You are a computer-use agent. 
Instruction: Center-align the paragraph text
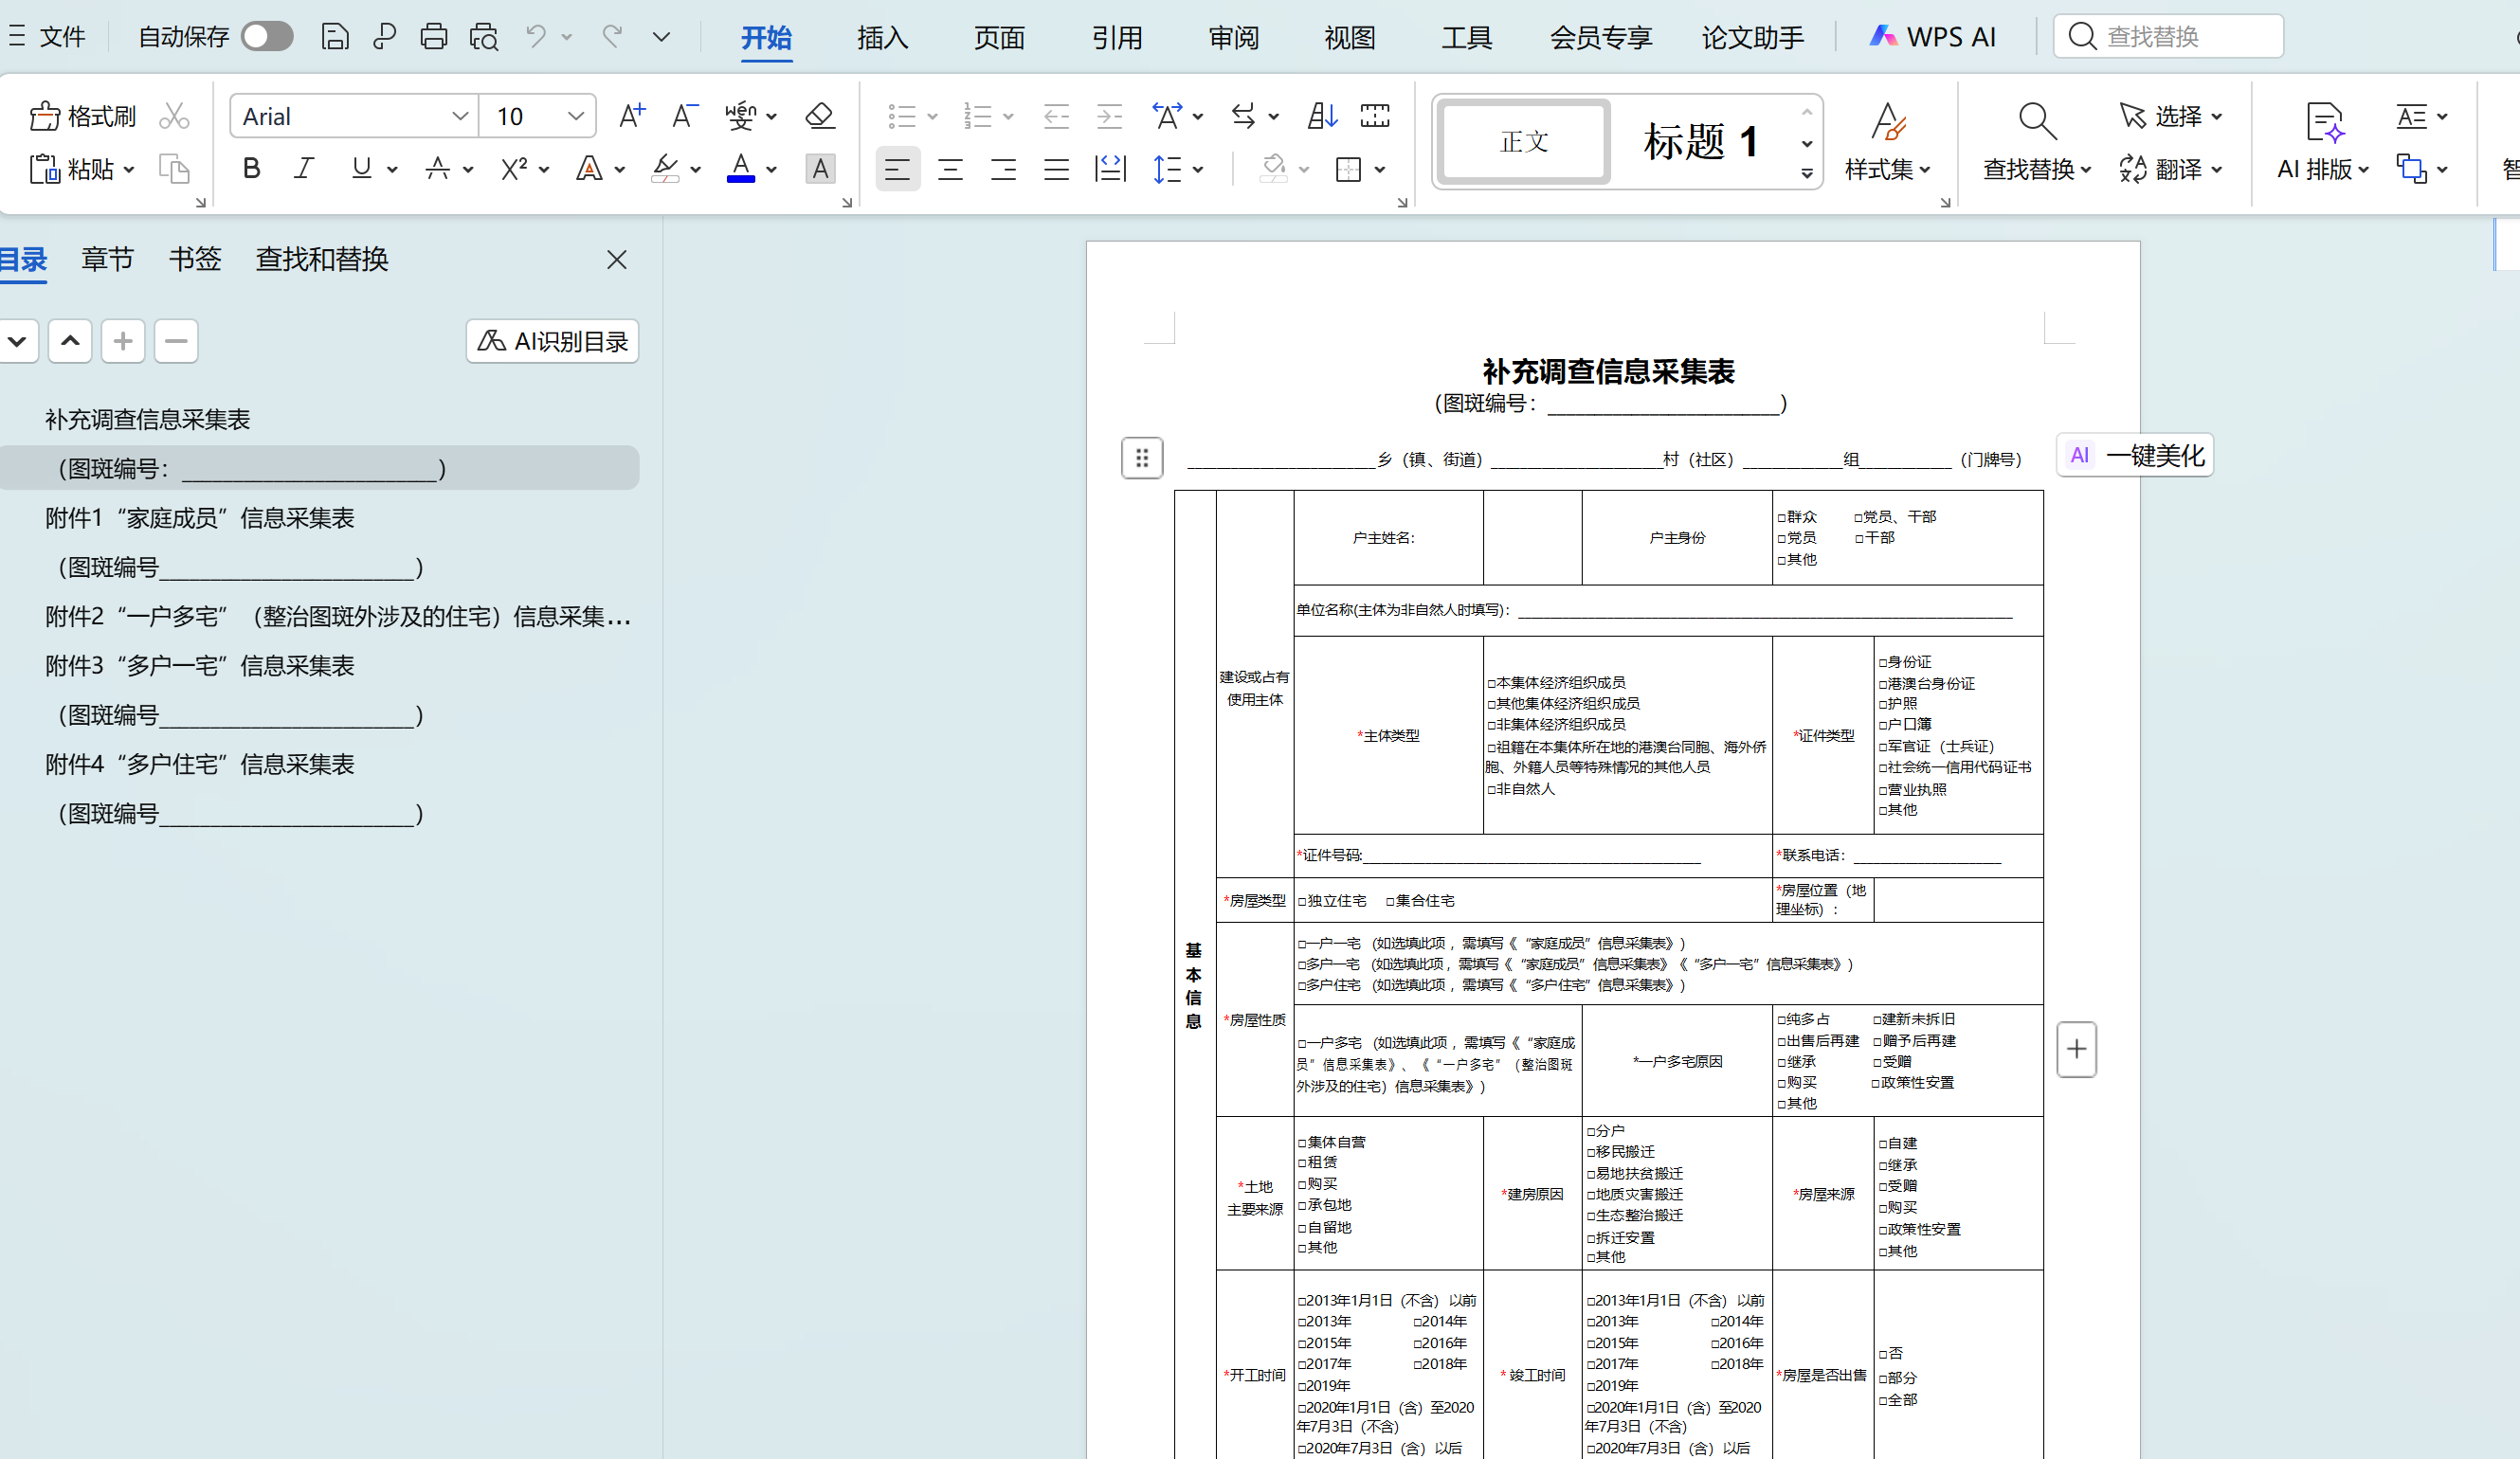pyautogui.click(x=950, y=169)
